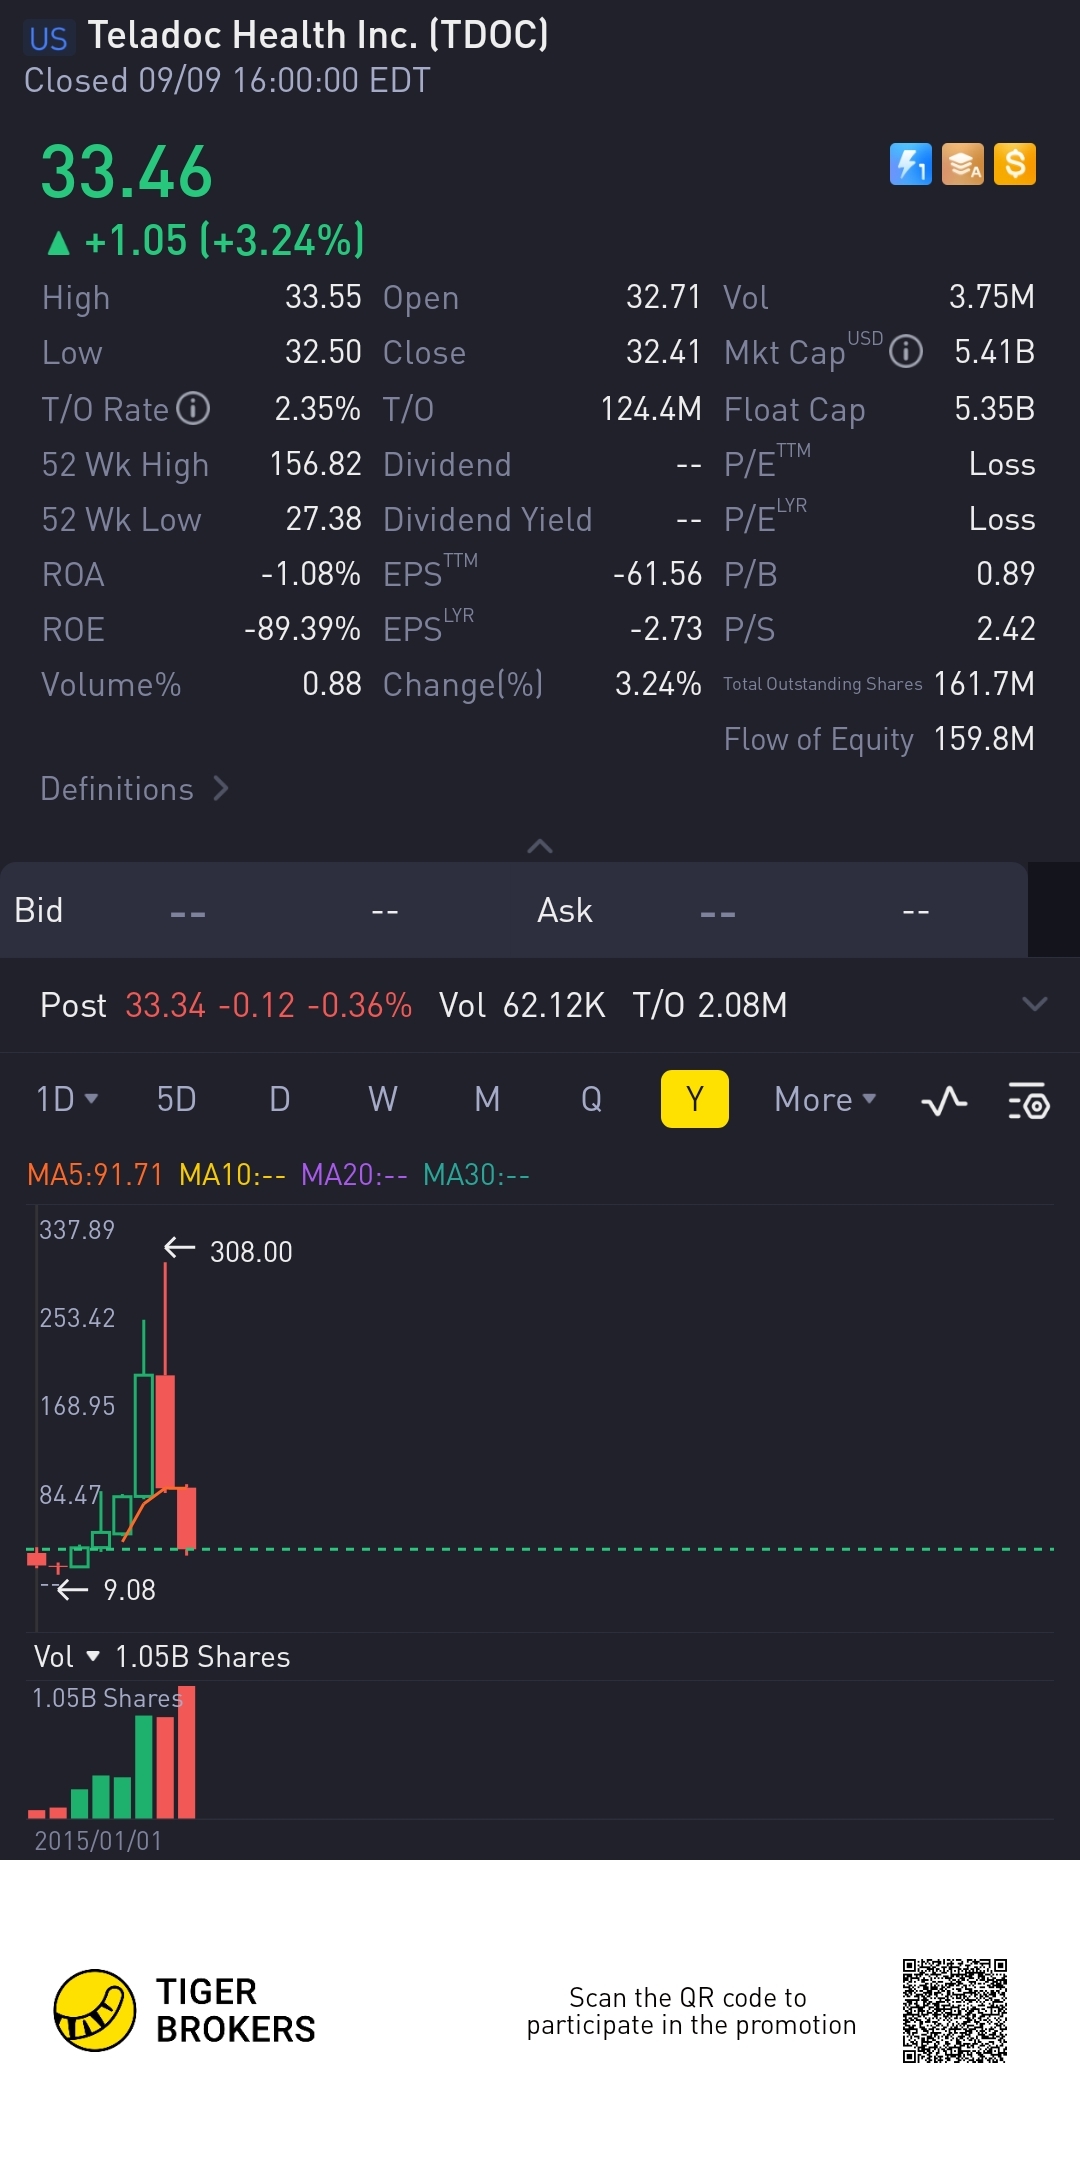Tap the blue lightning bolt icon
The width and height of the screenshot is (1080, 2162).
pos(910,165)
